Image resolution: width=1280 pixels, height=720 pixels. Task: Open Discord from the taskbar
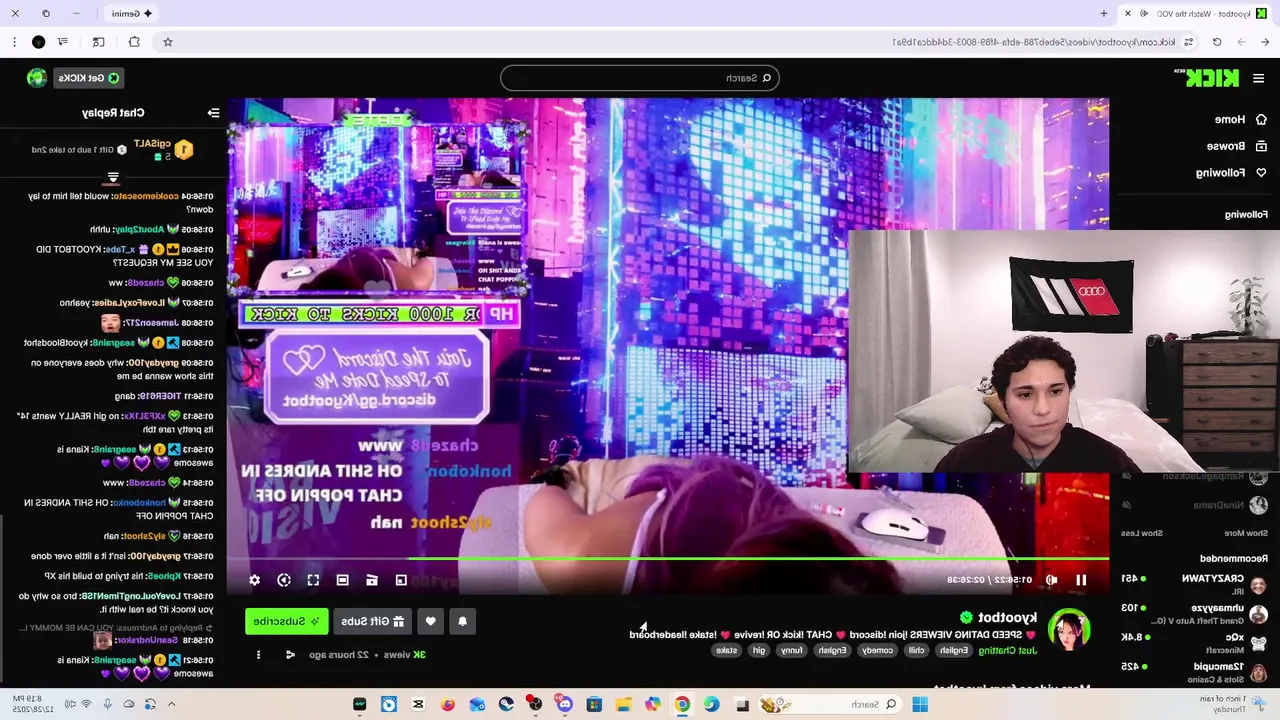click(565, 704)
